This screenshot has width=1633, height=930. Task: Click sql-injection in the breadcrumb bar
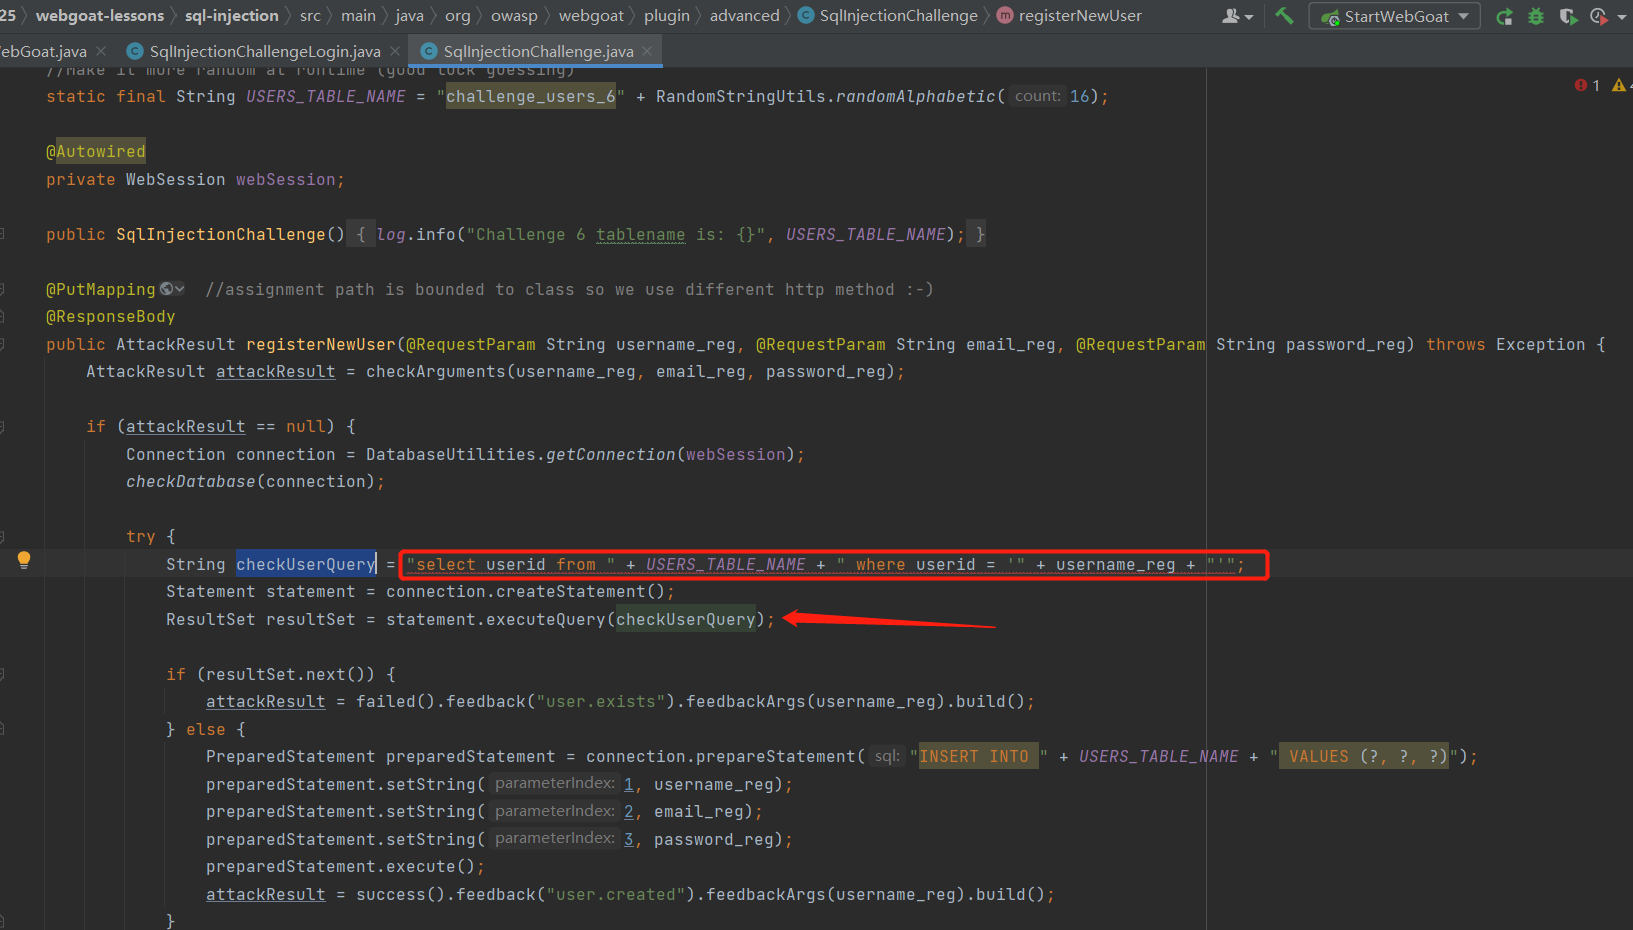[231, 15]
